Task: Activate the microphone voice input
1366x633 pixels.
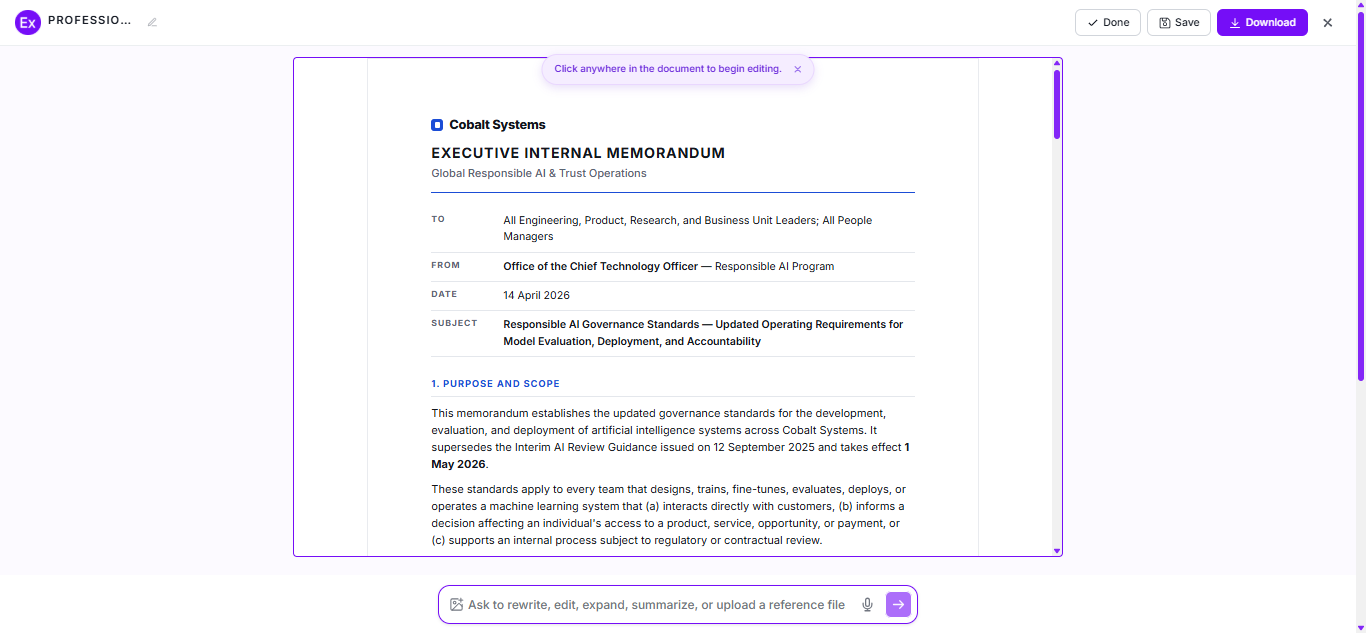Action: (x=867, y=604)
